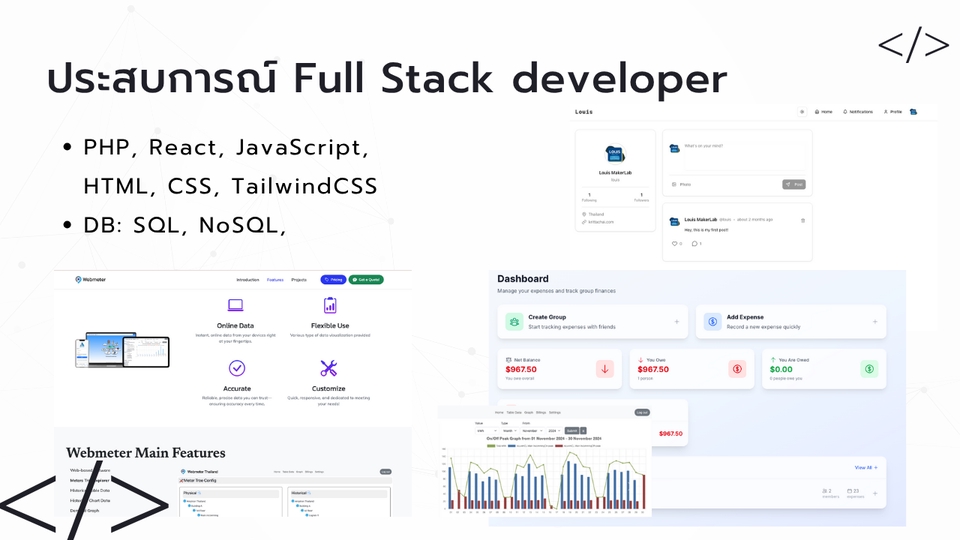Switch to the Features tab in Webmeter
Image resolution: width=960 pixels, height=540 pixels.
(x=275, y=280)
